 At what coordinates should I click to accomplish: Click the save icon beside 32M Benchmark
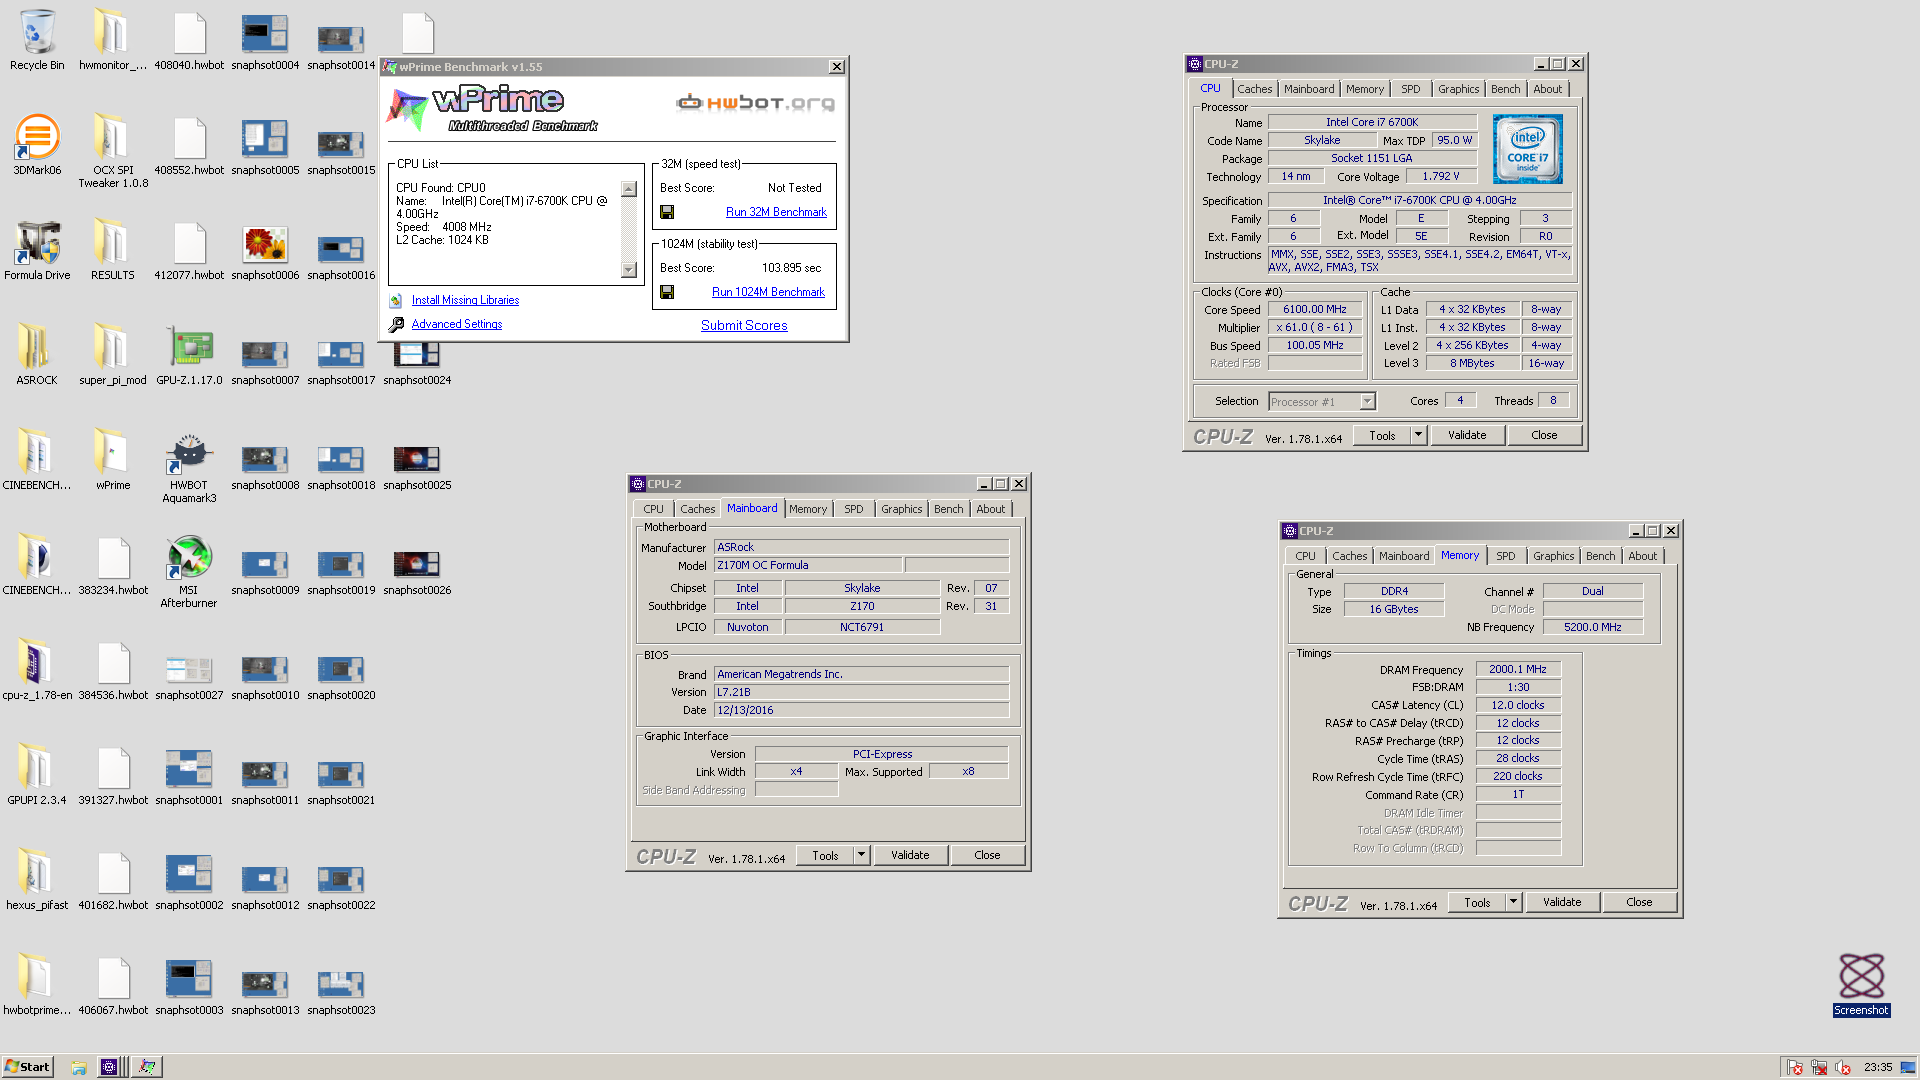coord(667,212)
